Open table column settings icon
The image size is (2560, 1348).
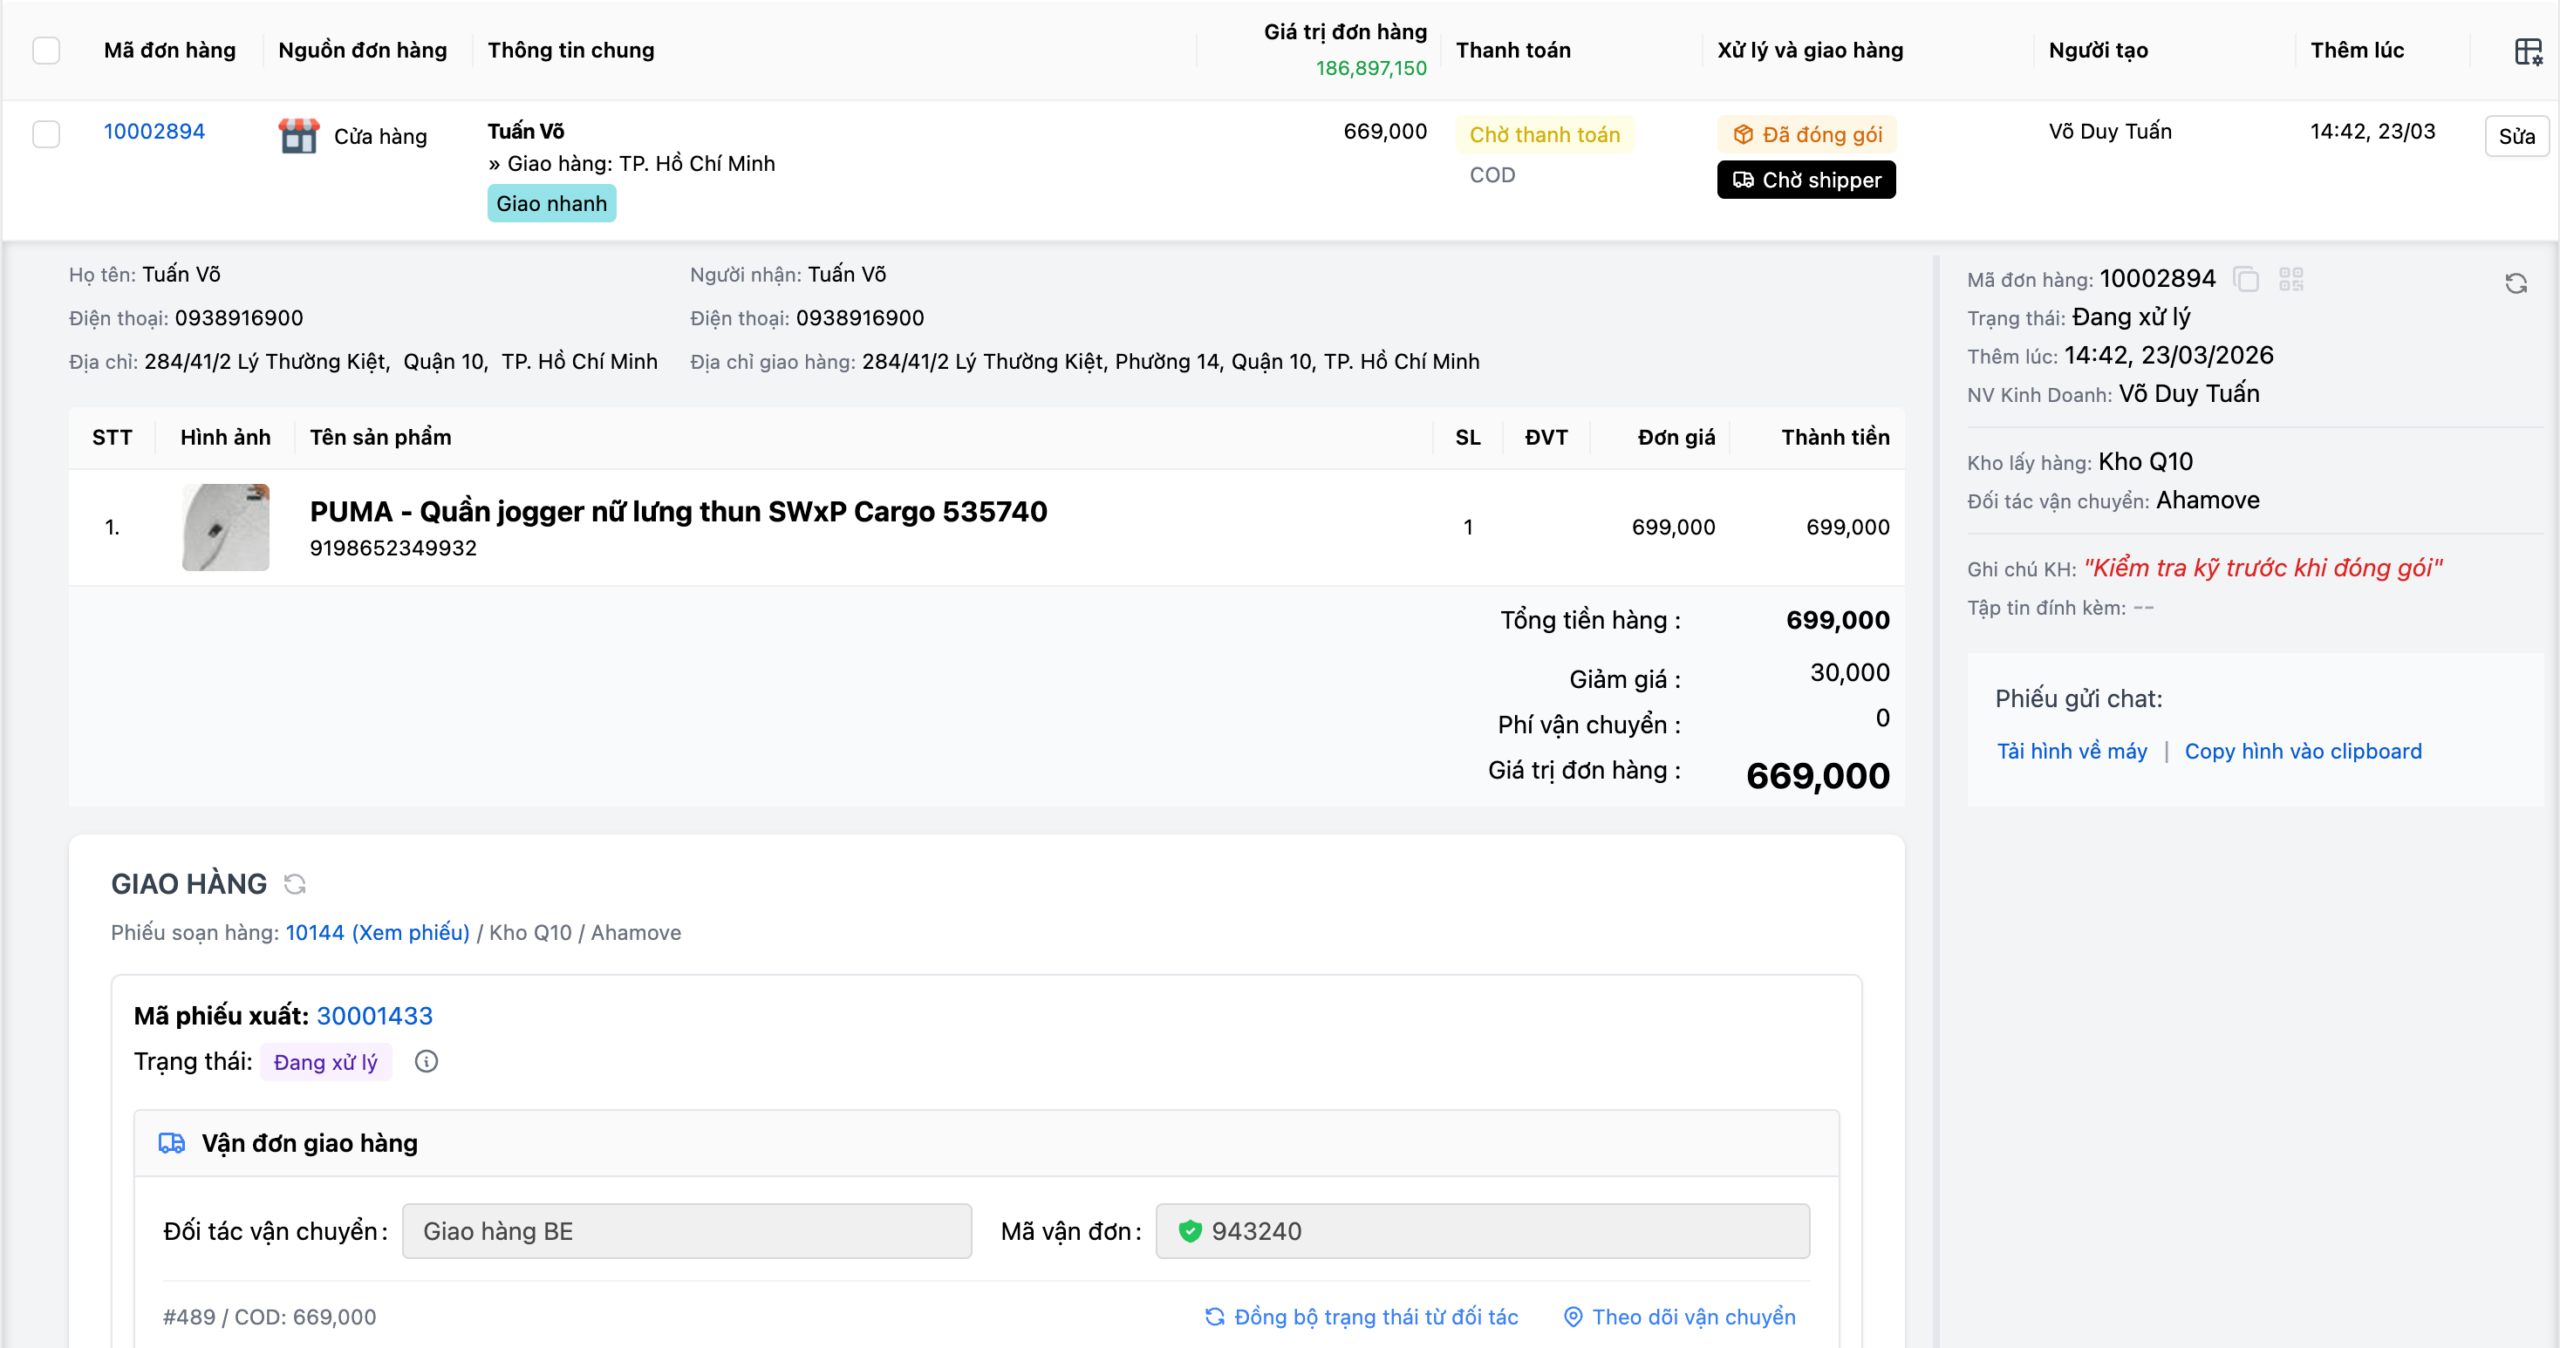pos(2528,51)
